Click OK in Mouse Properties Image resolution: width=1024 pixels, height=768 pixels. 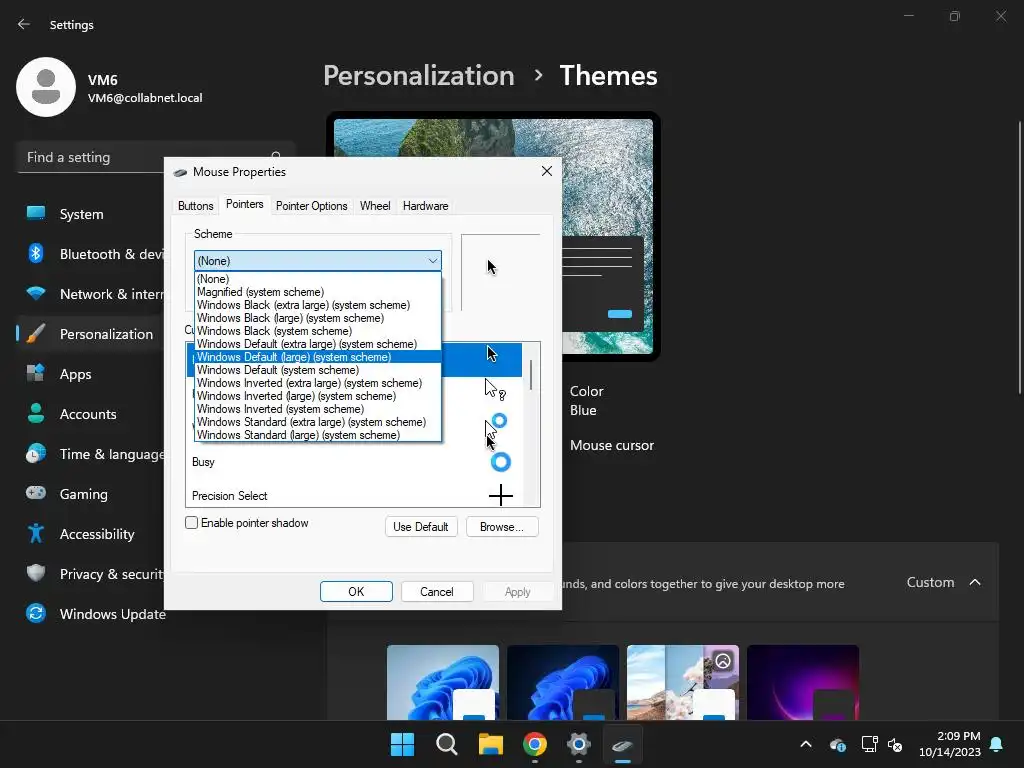click(x=356, y=592)
